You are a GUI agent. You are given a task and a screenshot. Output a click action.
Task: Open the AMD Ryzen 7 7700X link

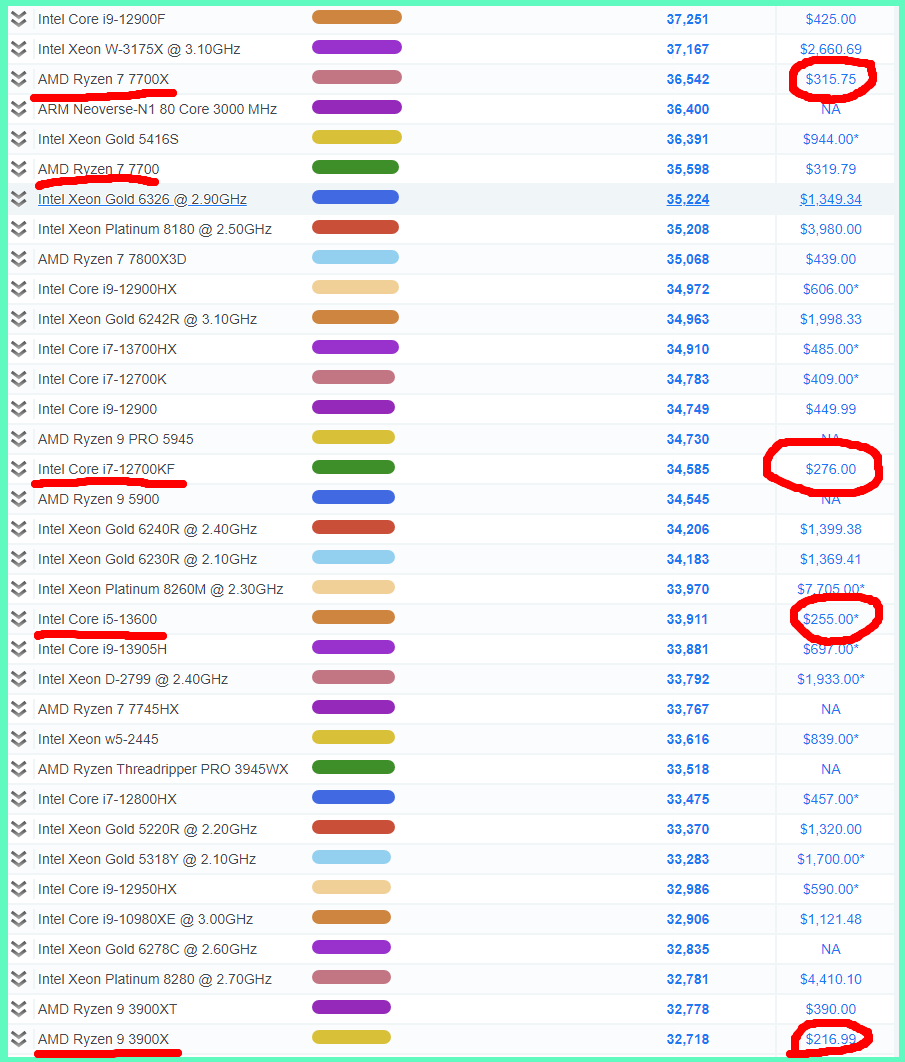103,79
